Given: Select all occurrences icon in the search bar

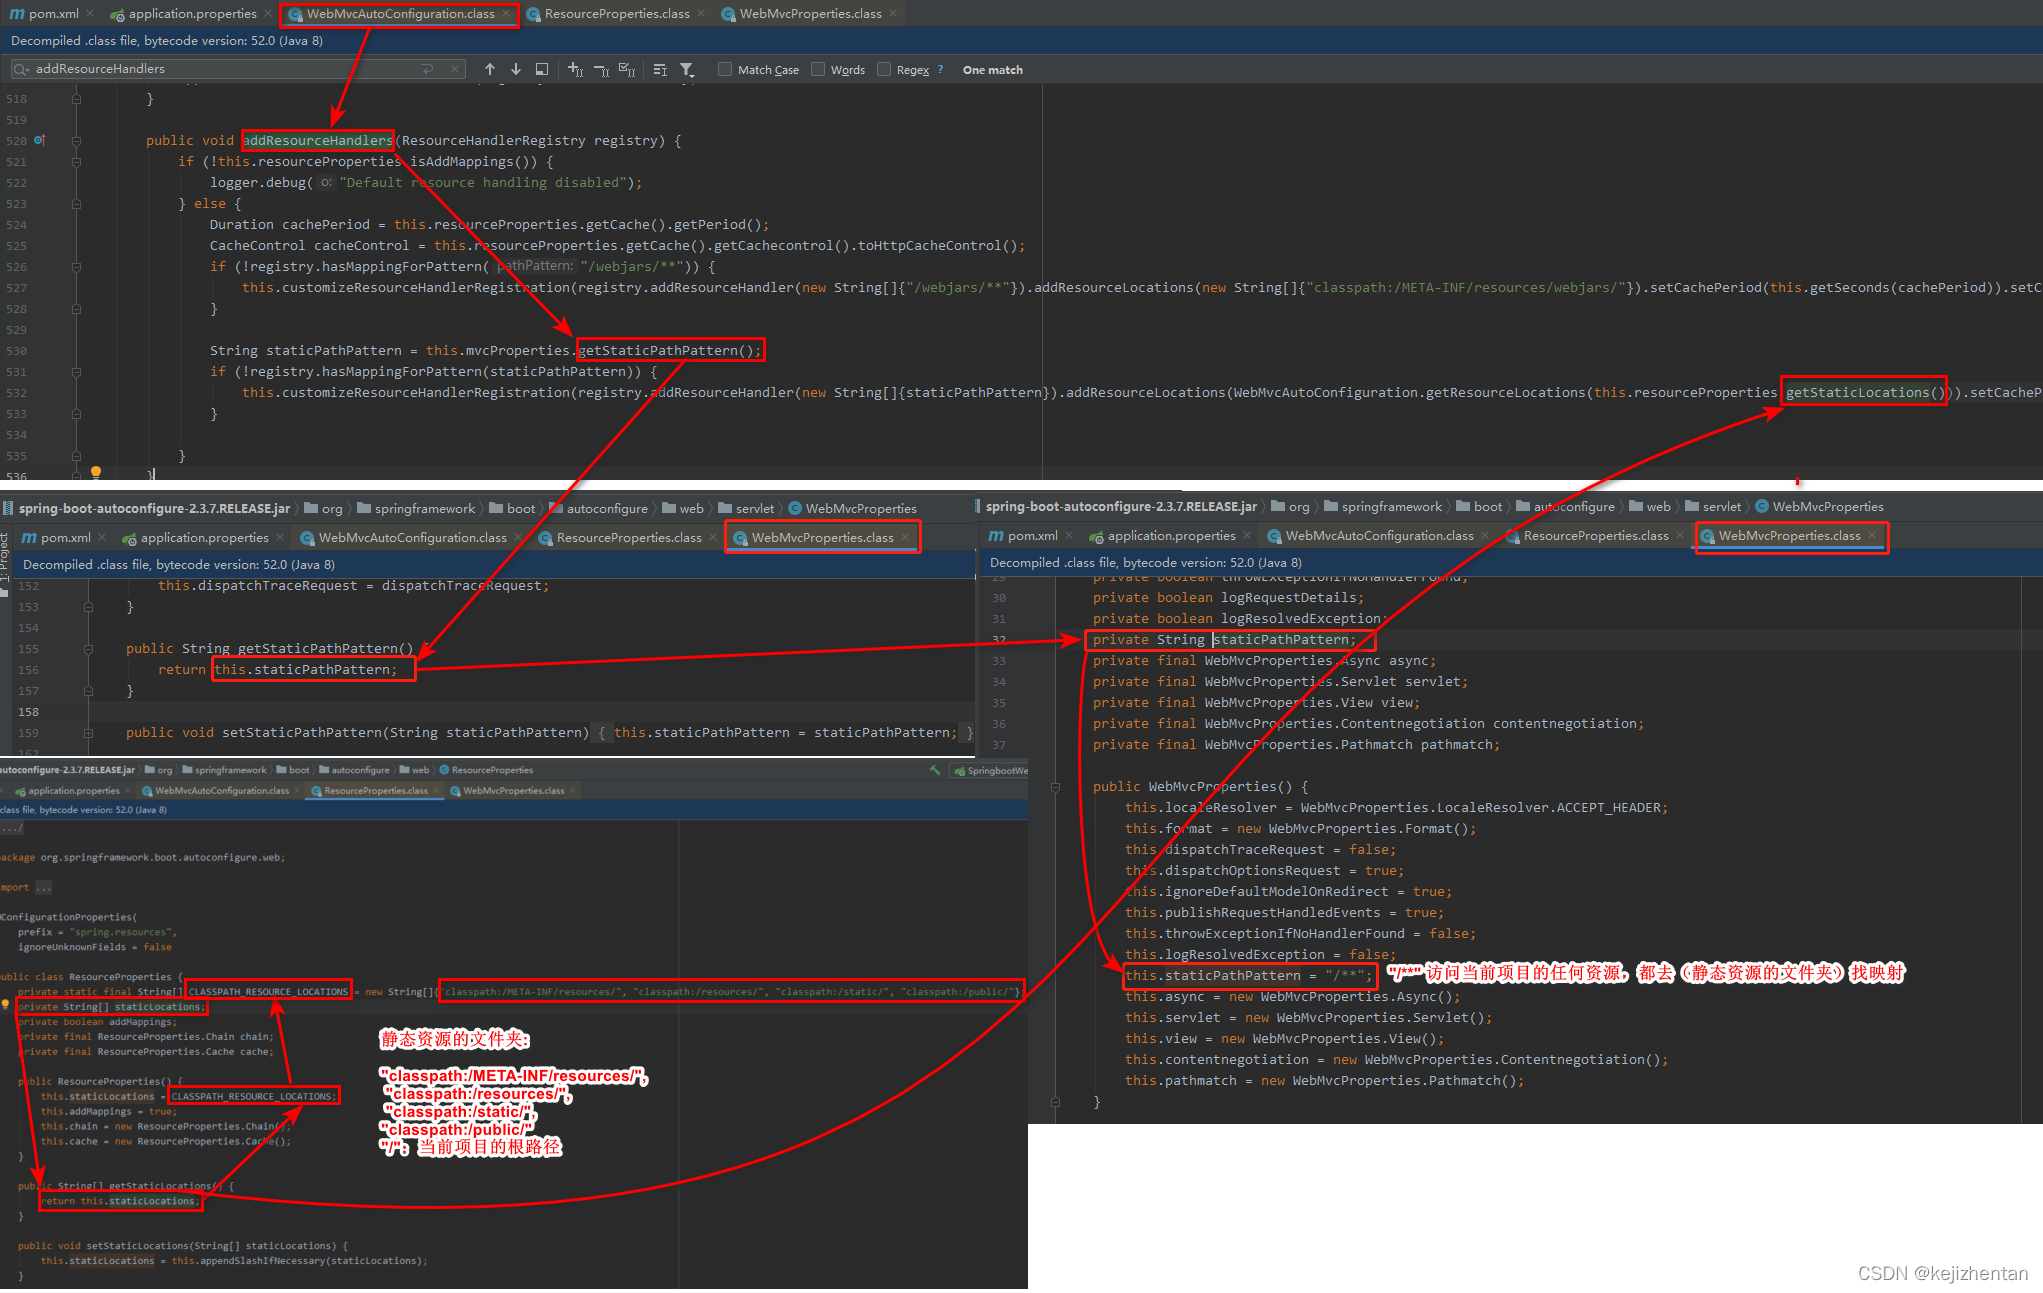Looking at the screenshot, I should pyautogui.click(x=627, y=69).
